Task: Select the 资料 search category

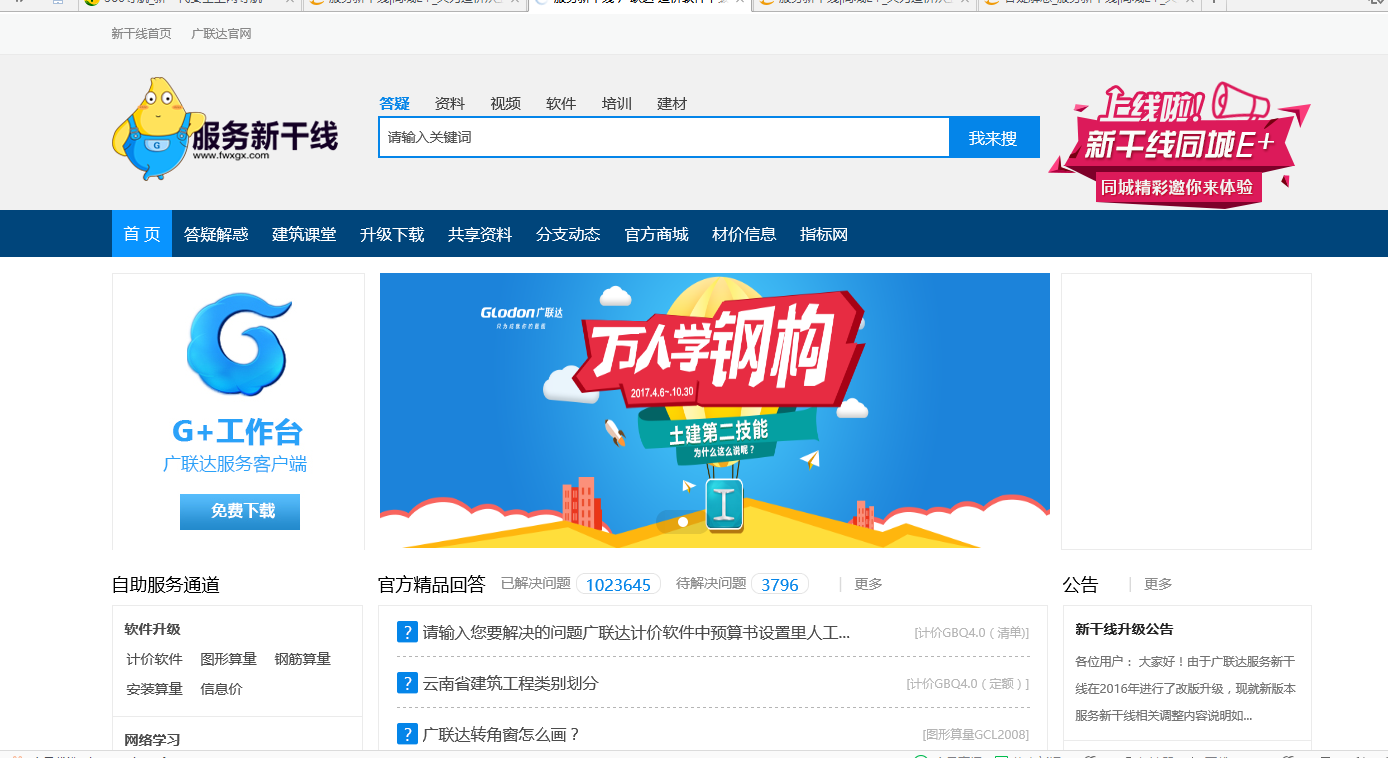Action: (x=450, y=103)
